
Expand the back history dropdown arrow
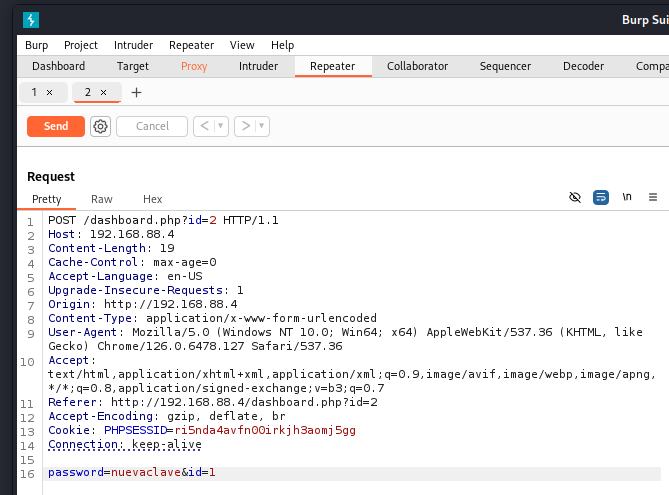click(220, 126)
